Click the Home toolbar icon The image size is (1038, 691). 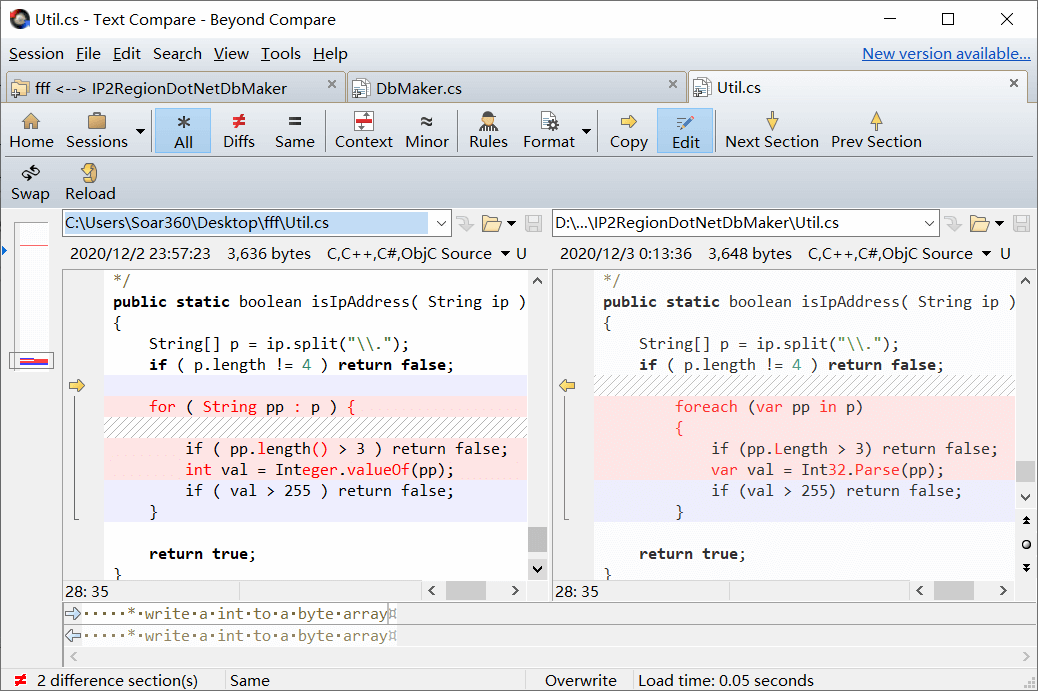click(31, 130)
